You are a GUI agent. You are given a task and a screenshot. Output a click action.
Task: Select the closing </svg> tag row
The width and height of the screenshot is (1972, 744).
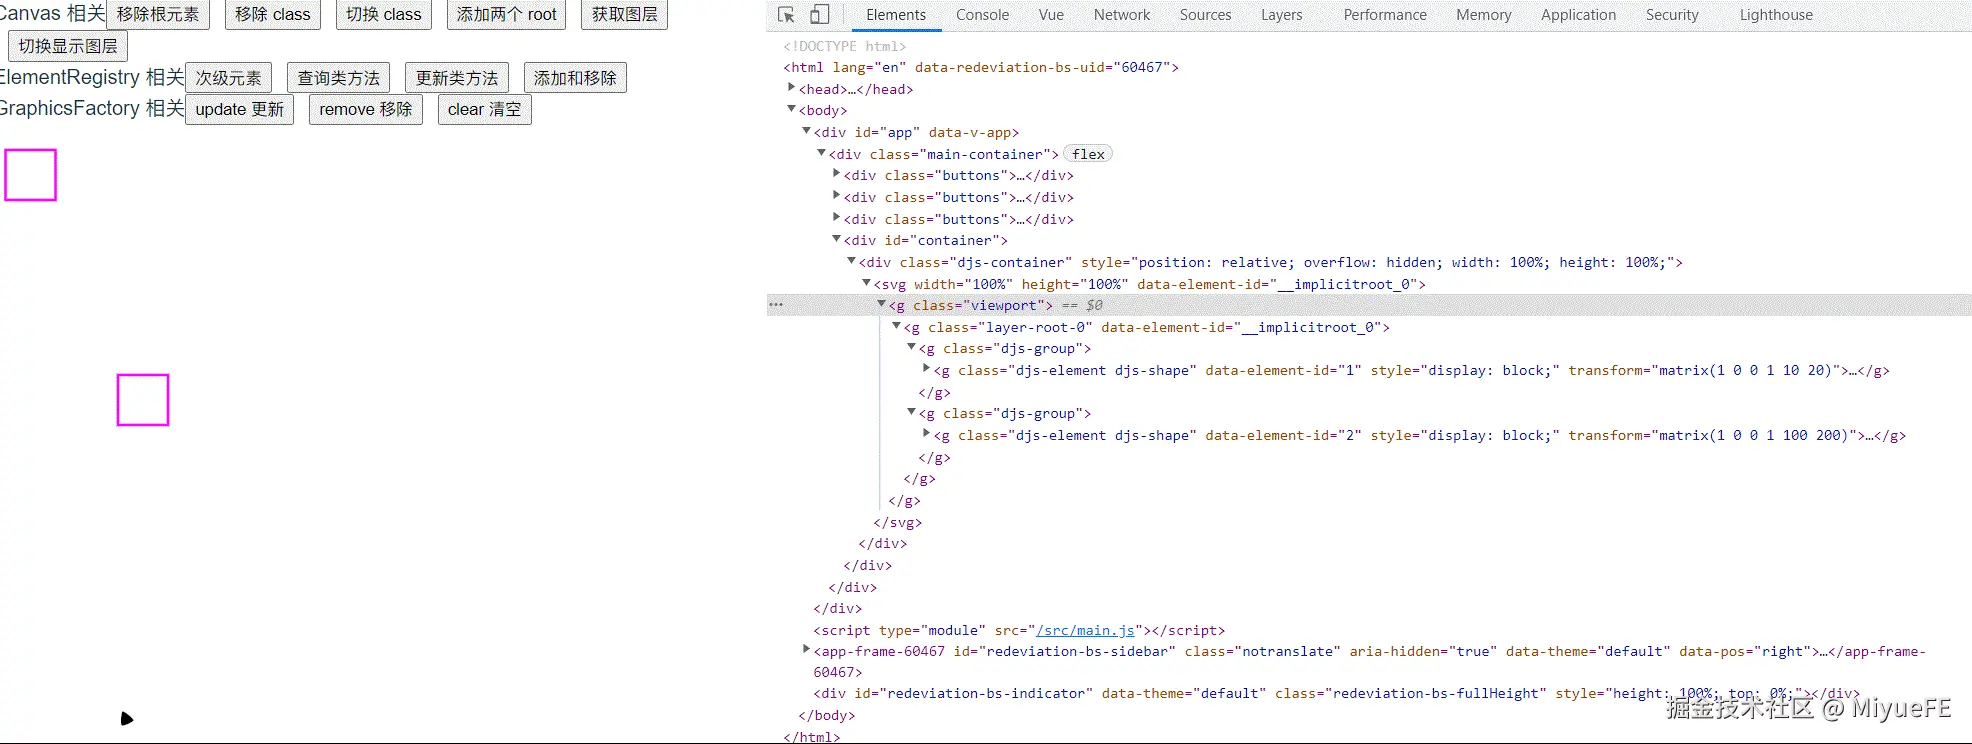(x=898, y=522)
